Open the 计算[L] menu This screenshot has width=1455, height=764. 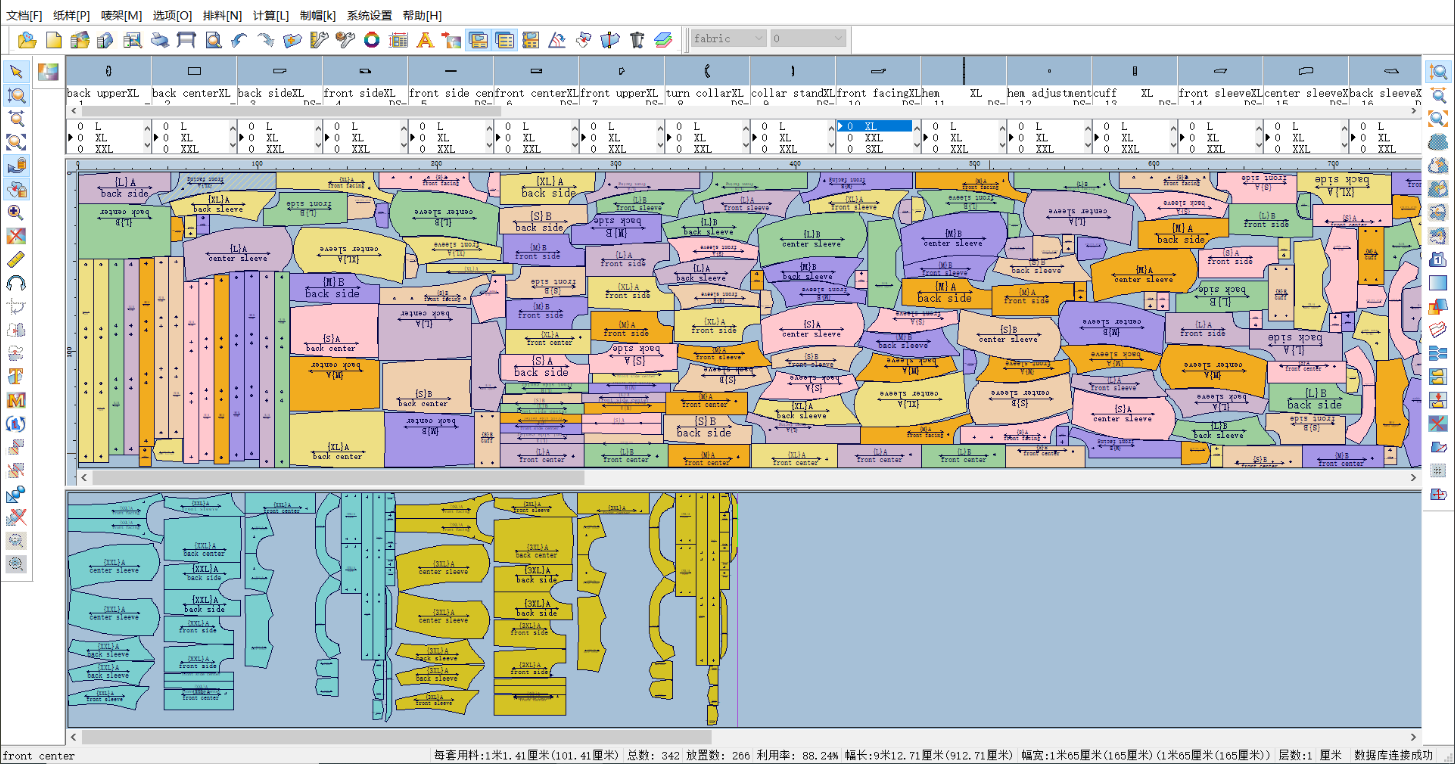(x=271, y=16)
